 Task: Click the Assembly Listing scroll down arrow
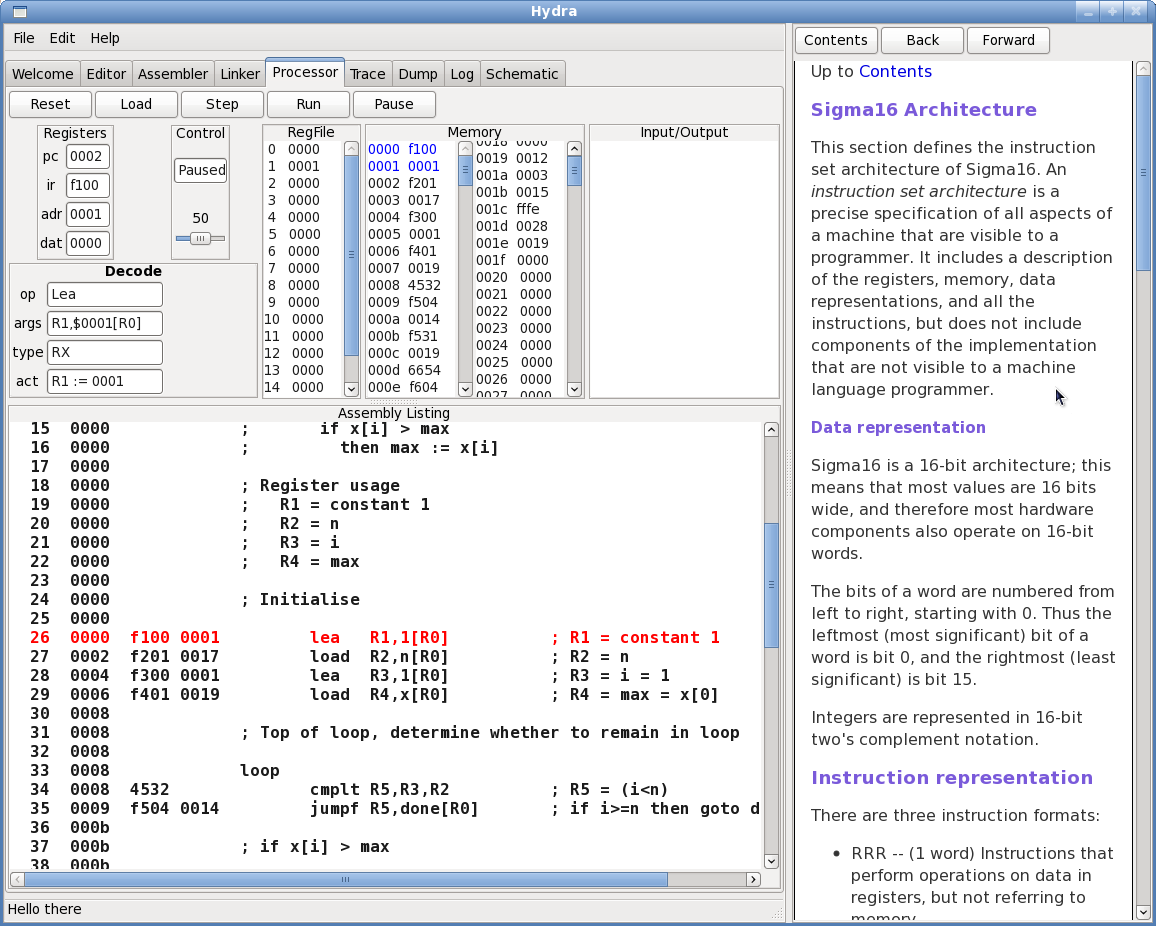point(771,861)
